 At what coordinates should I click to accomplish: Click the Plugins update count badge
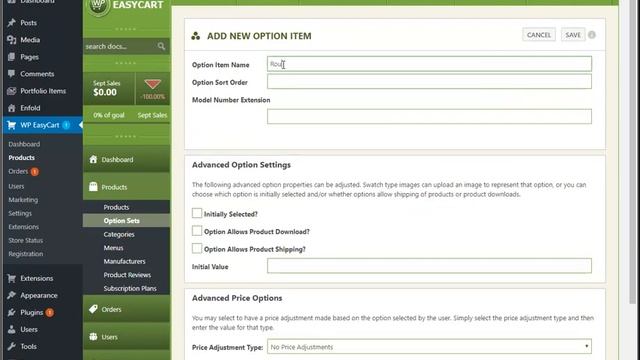(x=49, y=313)
